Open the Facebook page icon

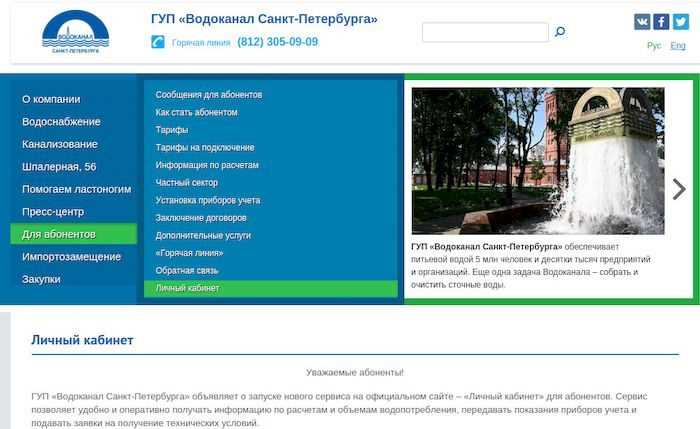click(x=661, y=21)
